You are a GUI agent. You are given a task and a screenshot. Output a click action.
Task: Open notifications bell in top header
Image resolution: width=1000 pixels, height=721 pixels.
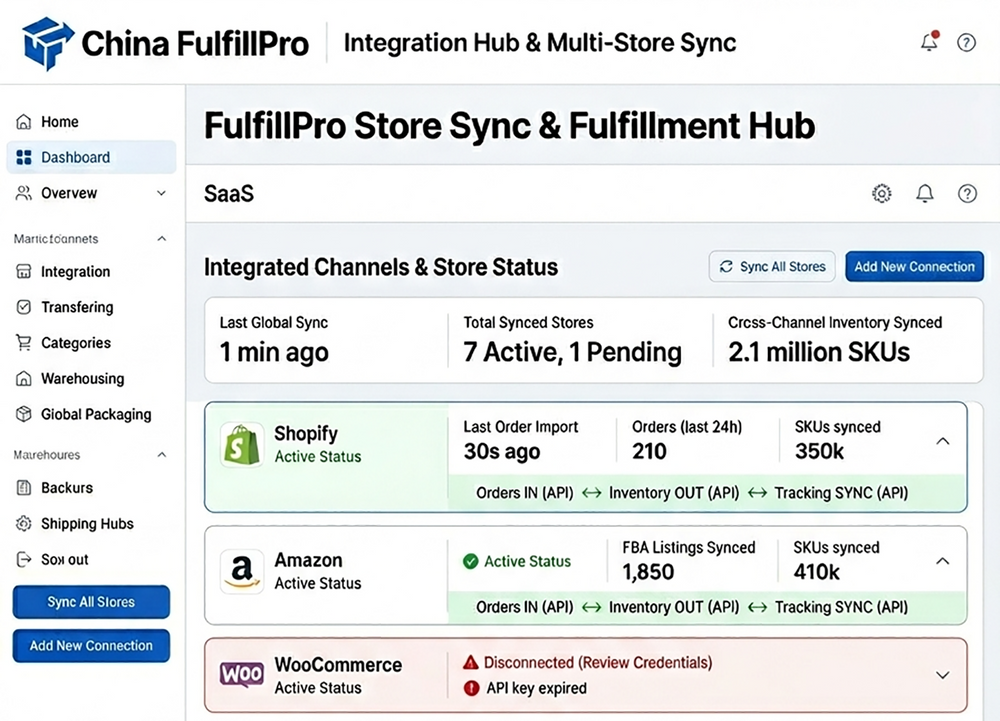pos(930,41)
